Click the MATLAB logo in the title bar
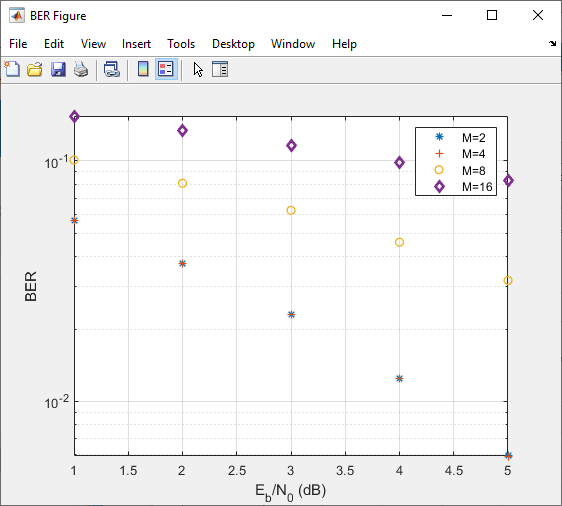562x506 pixels. 17,16
